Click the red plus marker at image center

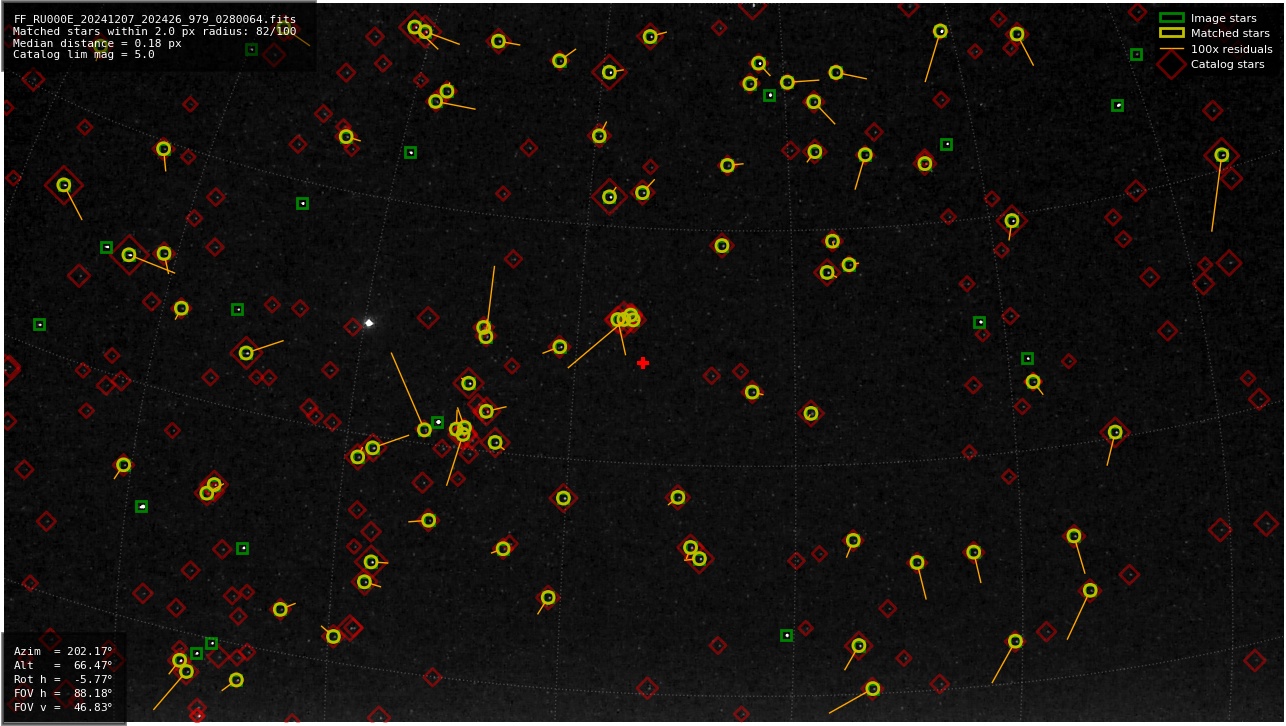tap(643, 363)
